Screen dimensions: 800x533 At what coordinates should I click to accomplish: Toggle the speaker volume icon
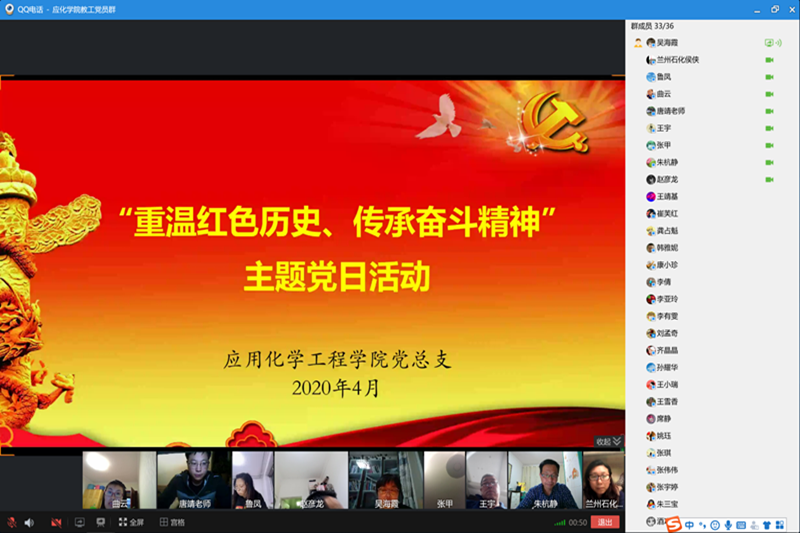(29, 522)
